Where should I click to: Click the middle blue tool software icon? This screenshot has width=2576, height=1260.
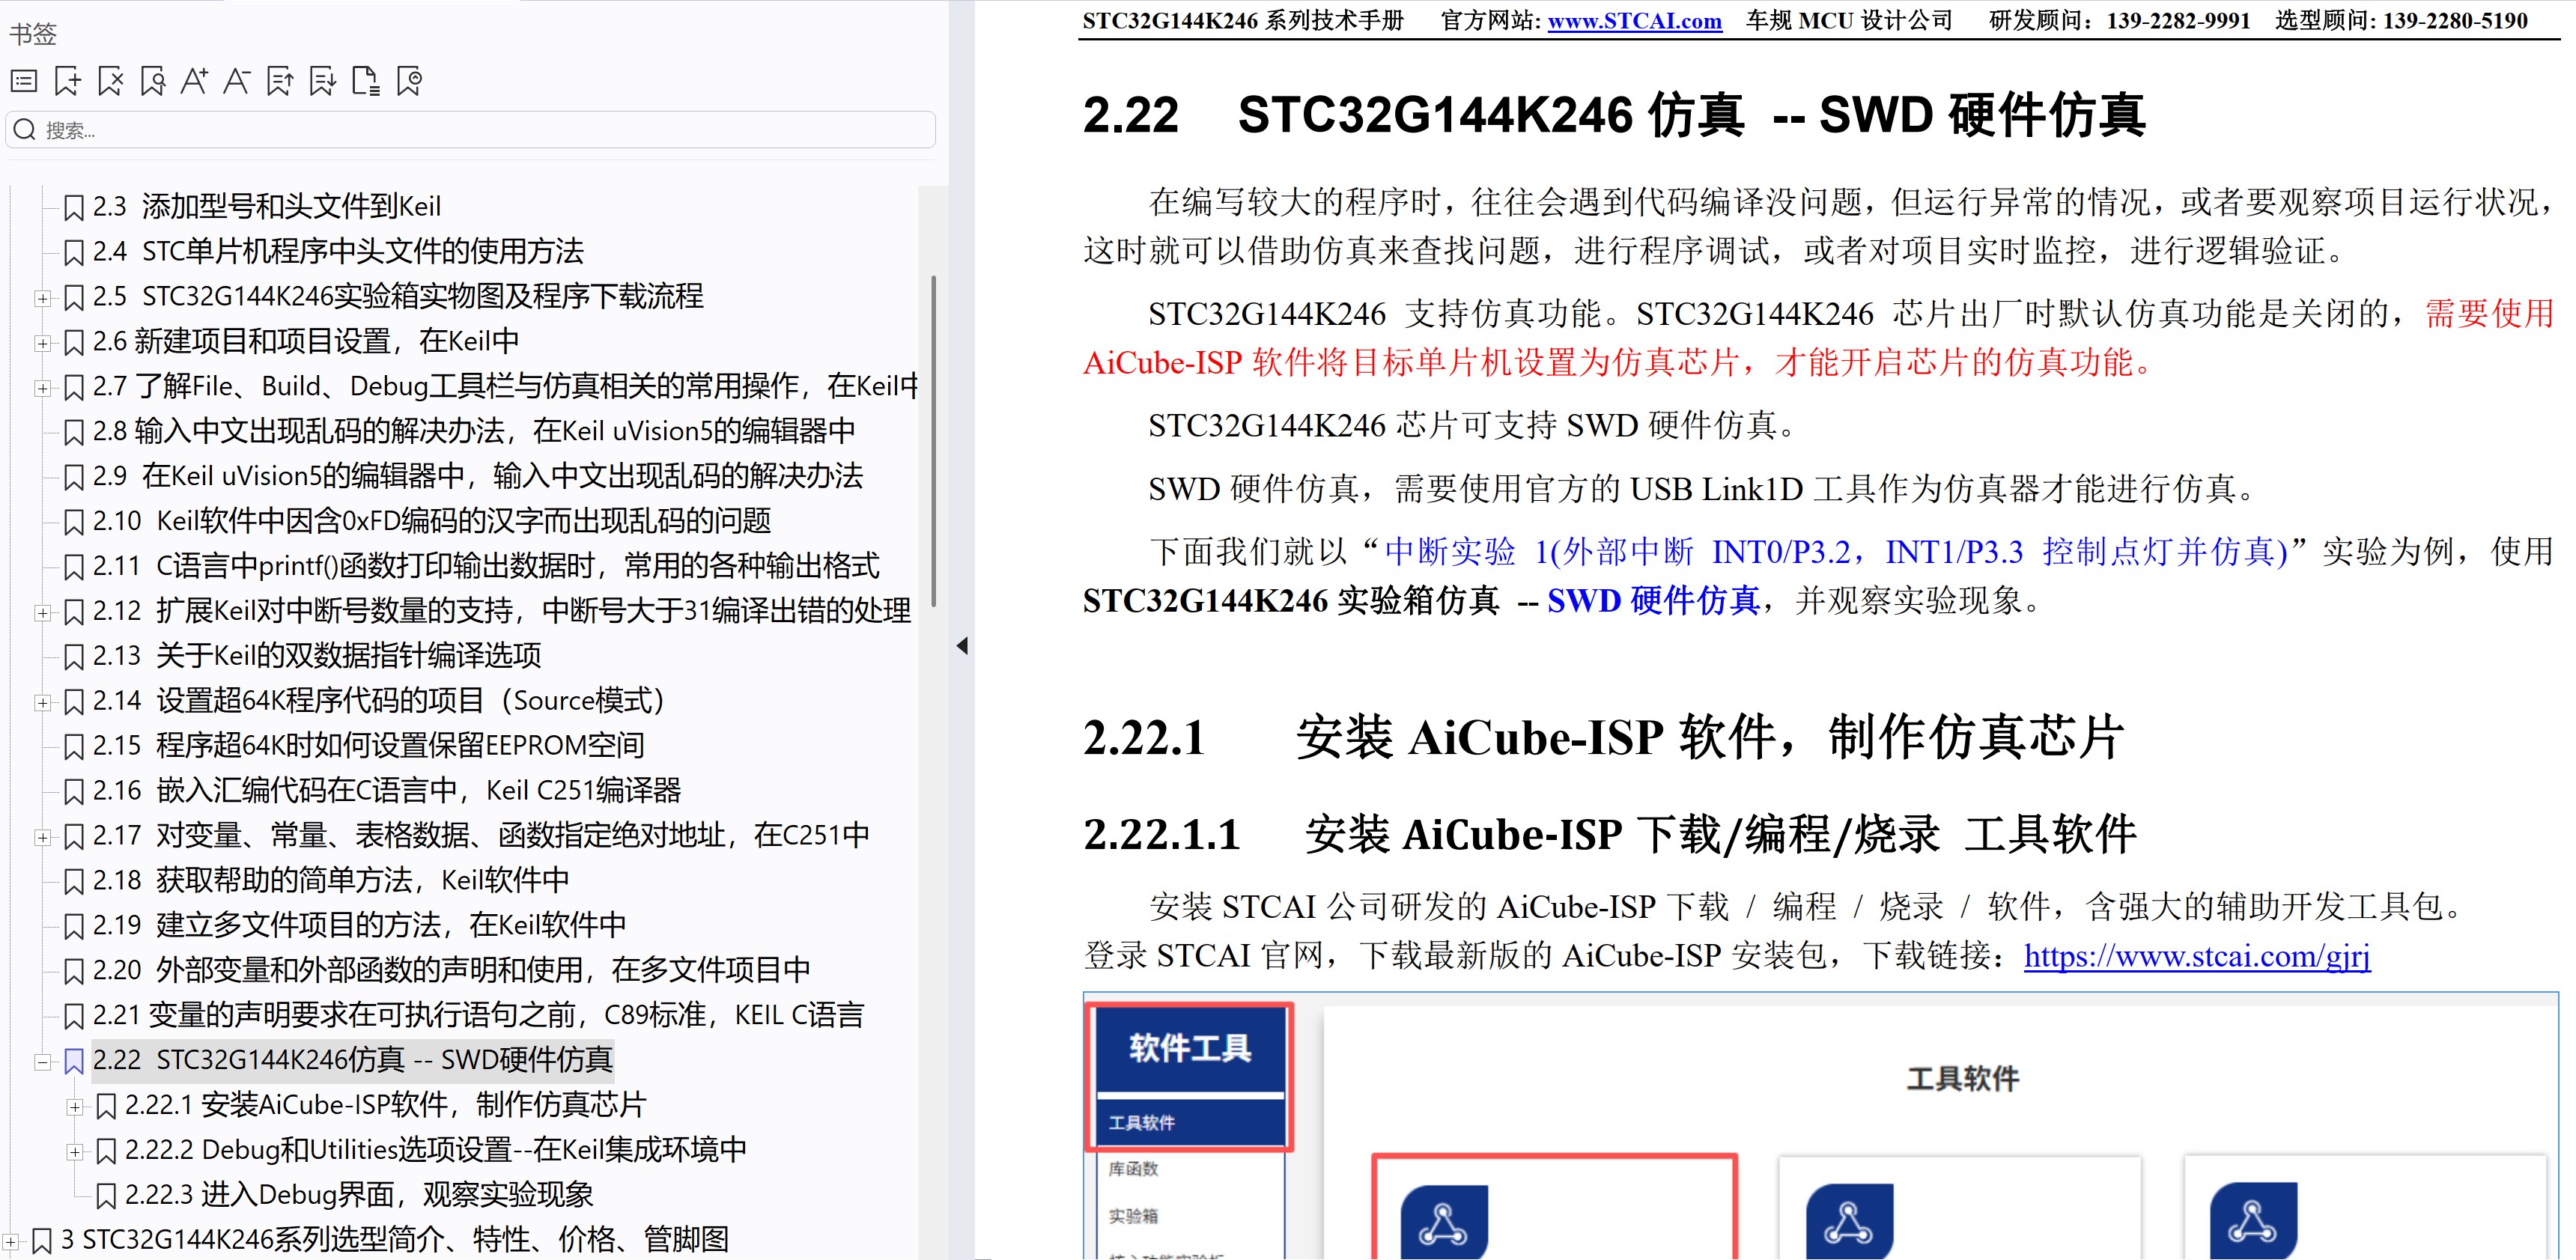[x=1849, y=1221]
